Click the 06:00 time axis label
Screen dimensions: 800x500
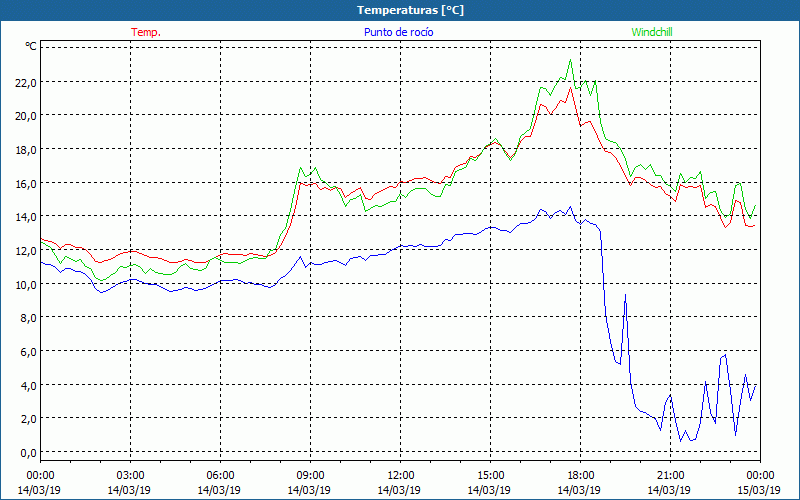tap(220, 476)
